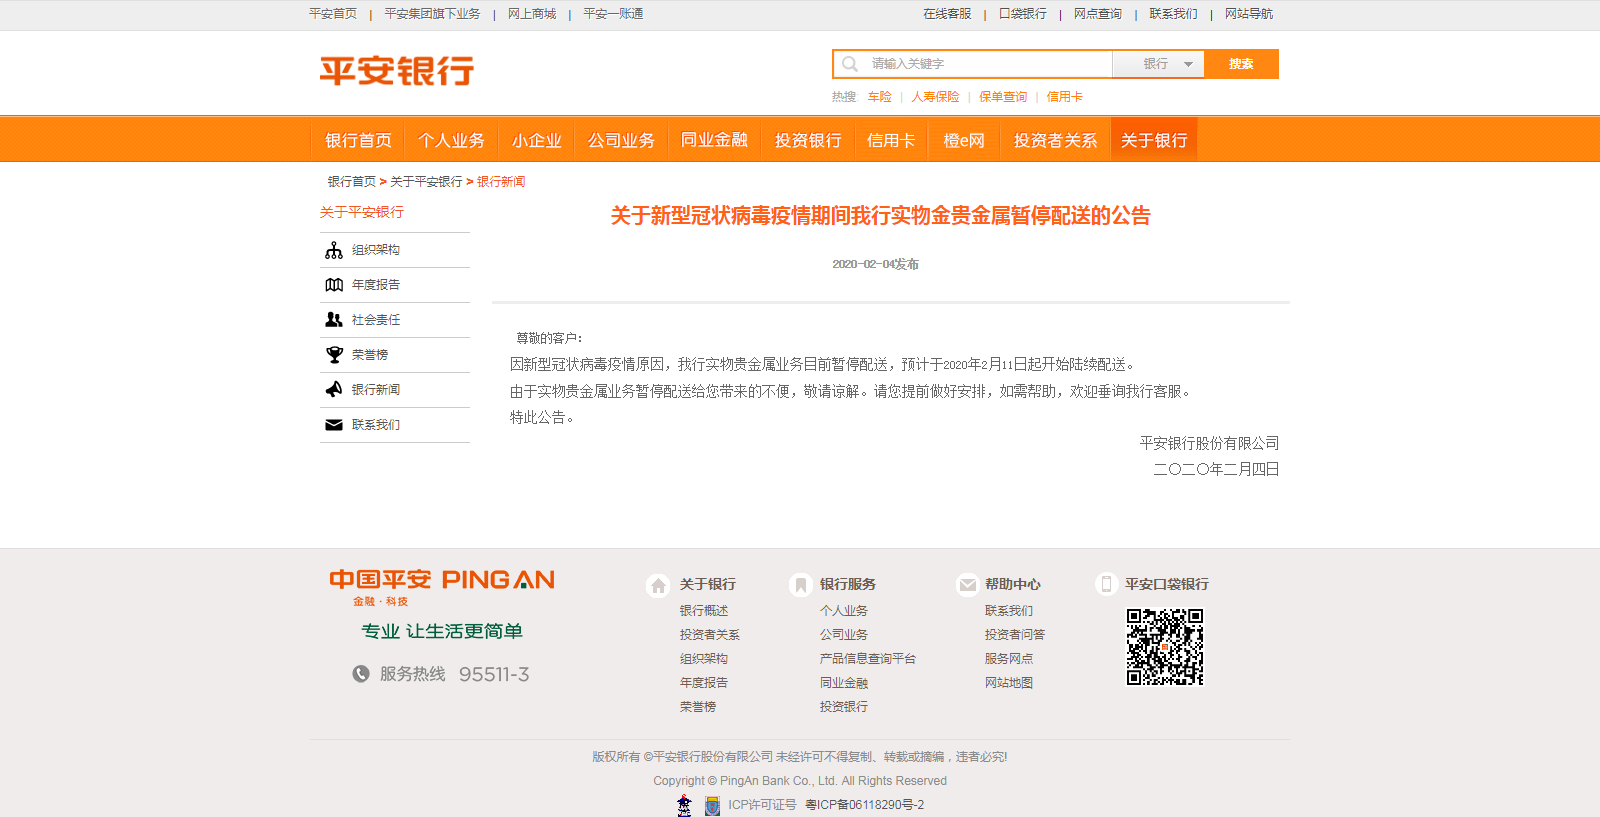Click 关于平安银行 in the breadcrumb
Image resolution: width=1600 pixels, height=817 pixels.
point(426,182)
